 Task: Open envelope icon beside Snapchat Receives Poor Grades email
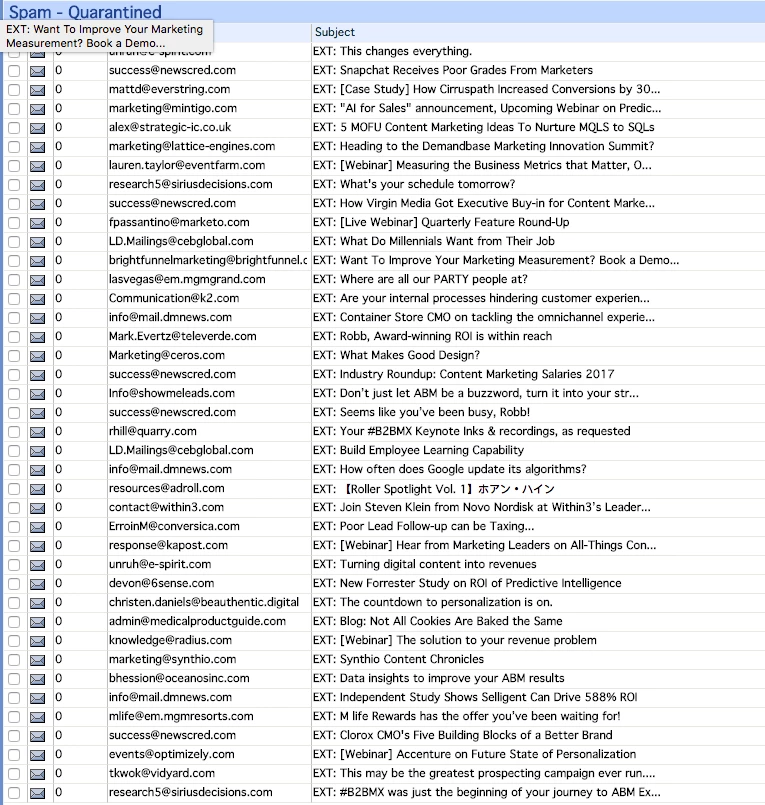point(37,71)
